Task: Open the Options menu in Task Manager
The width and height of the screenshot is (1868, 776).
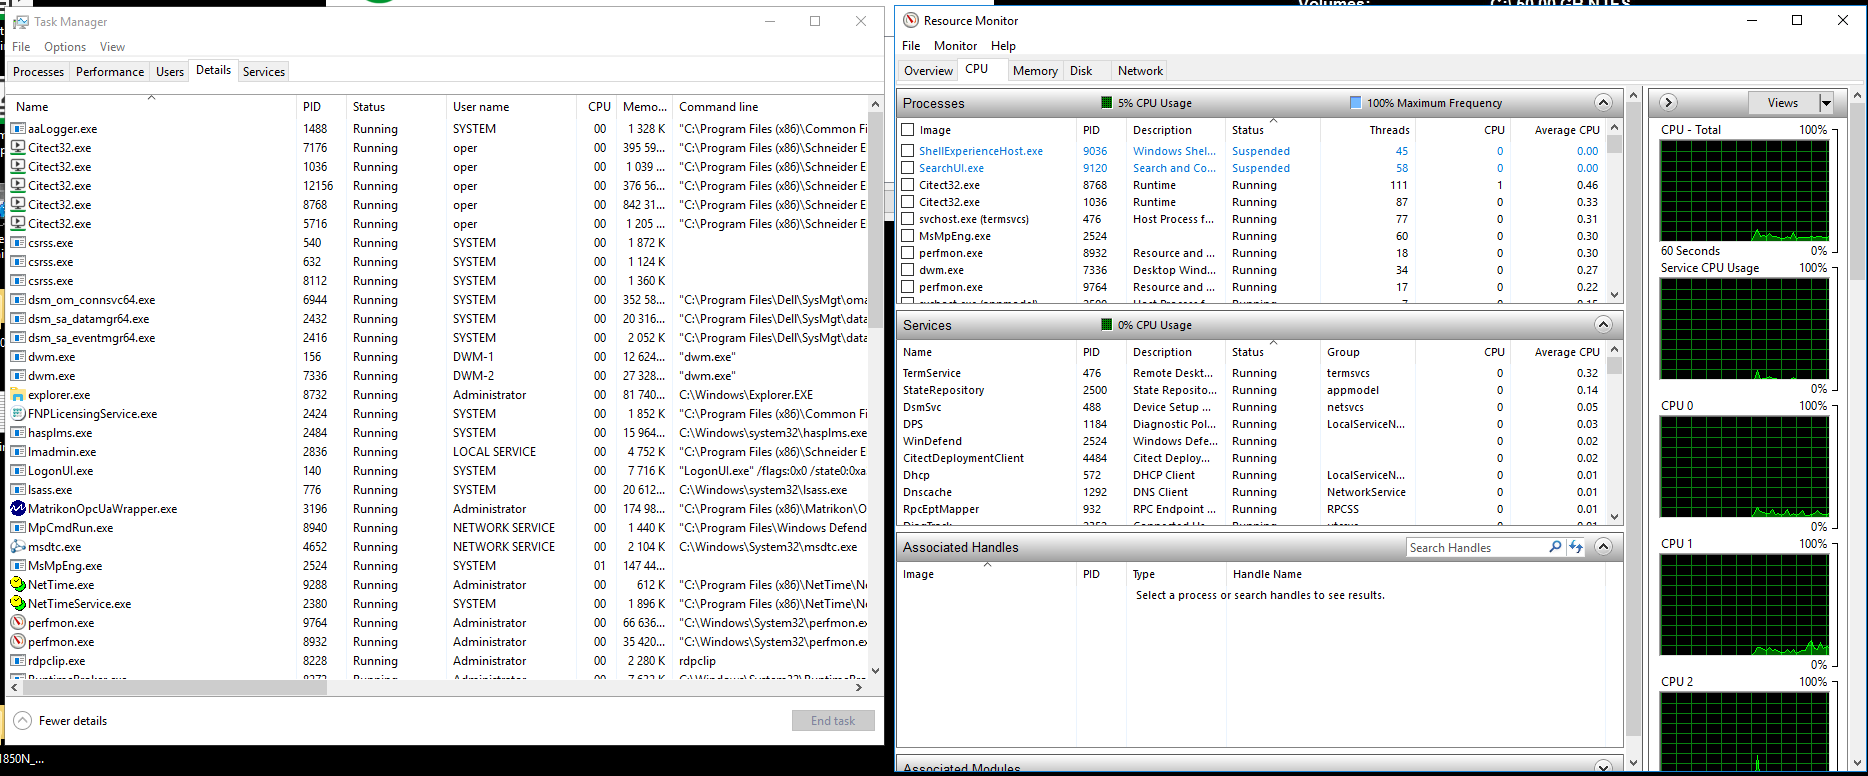Action: [65, 47]
